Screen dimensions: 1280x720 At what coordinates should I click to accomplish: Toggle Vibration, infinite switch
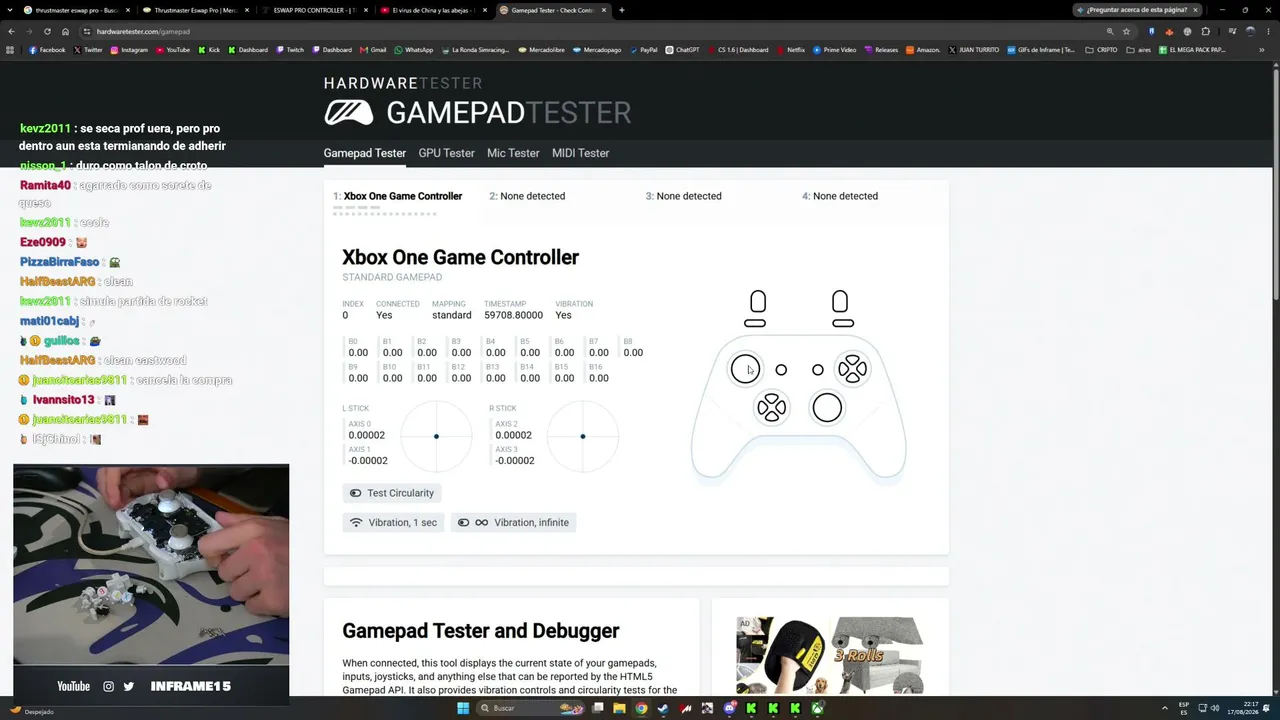pos(513,522)
